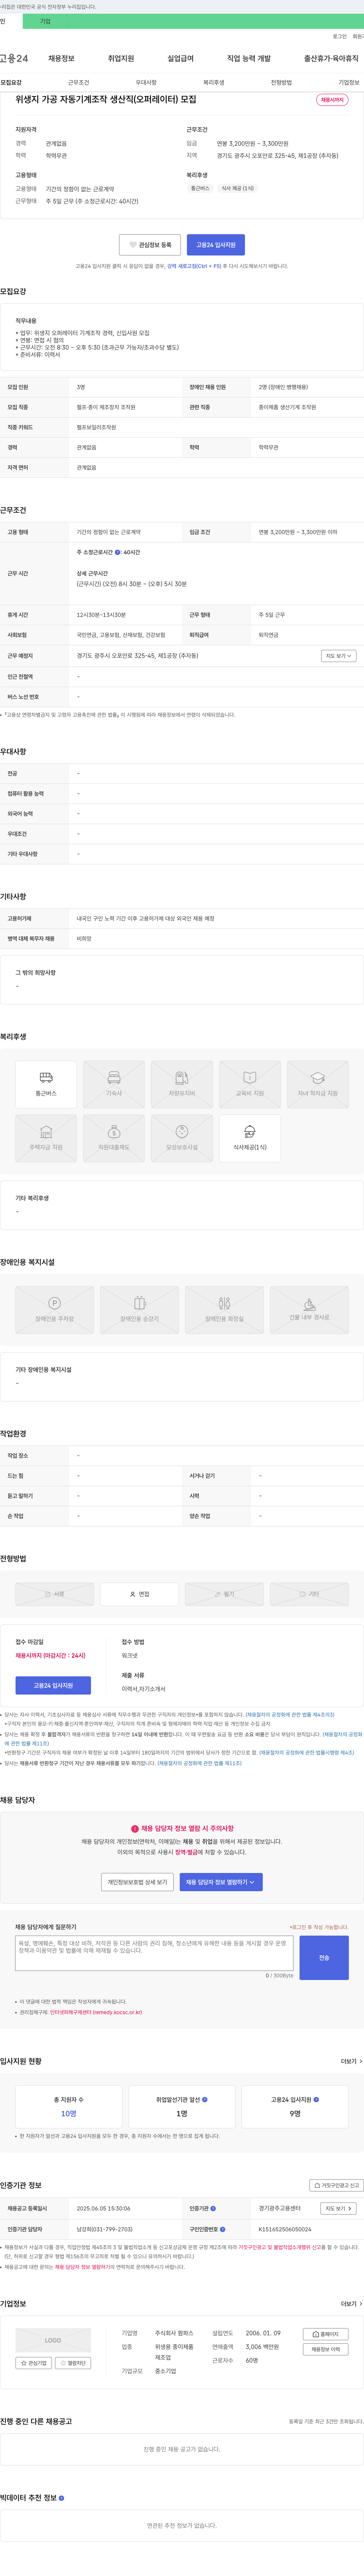Open 직업 능력 개발 top menu
Image resolution: width=364 pixels, height=2576 pixels.
point(249,59)
